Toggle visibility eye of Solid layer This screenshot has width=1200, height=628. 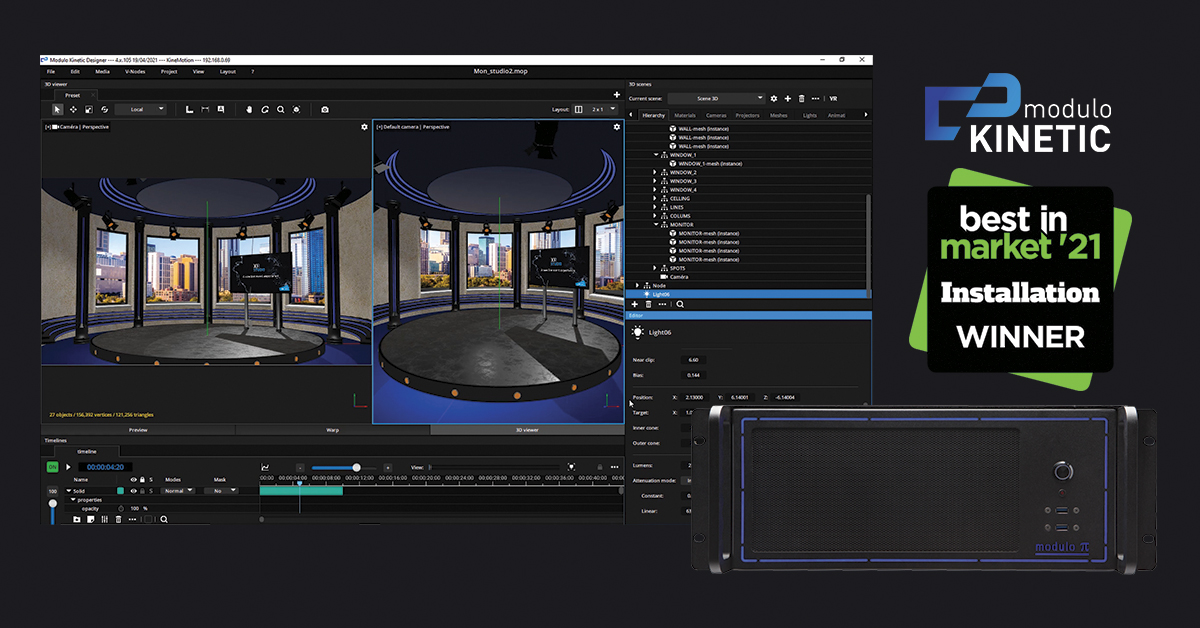(x=133, y=491)
